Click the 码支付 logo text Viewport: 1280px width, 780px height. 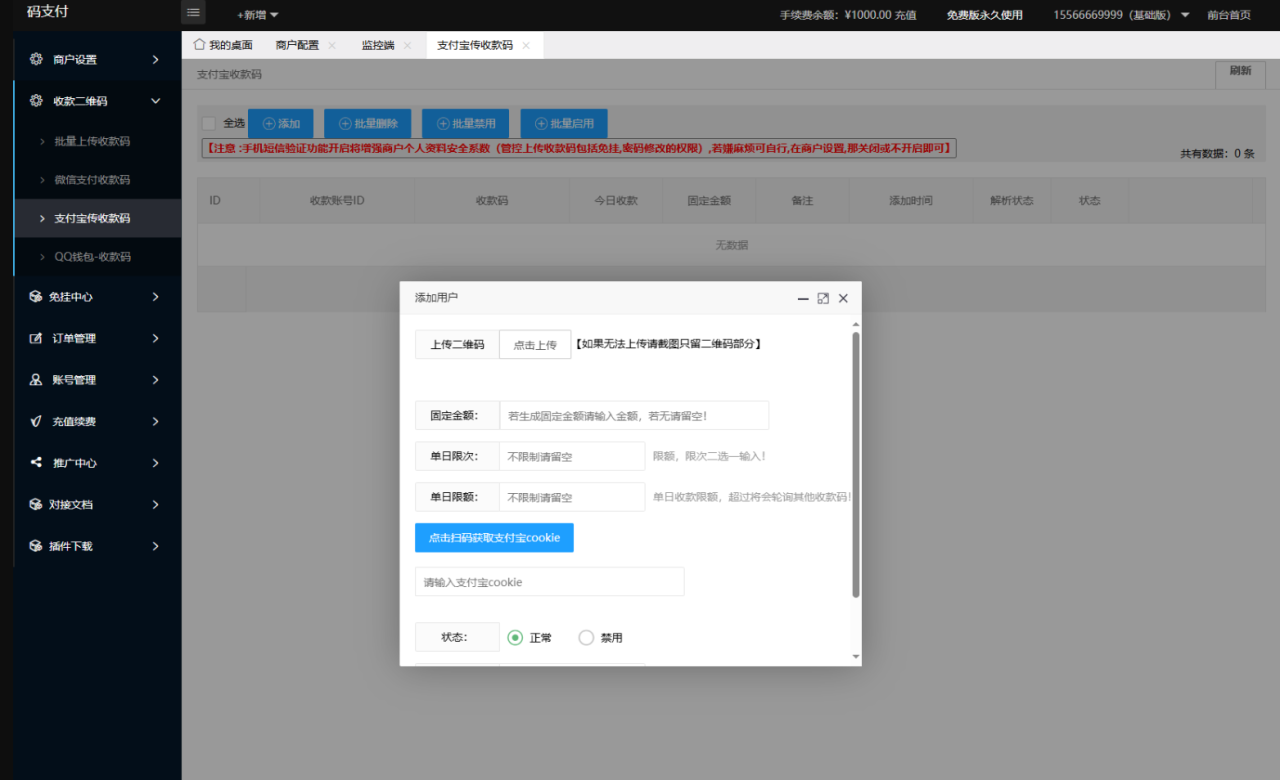pos(47,12)
